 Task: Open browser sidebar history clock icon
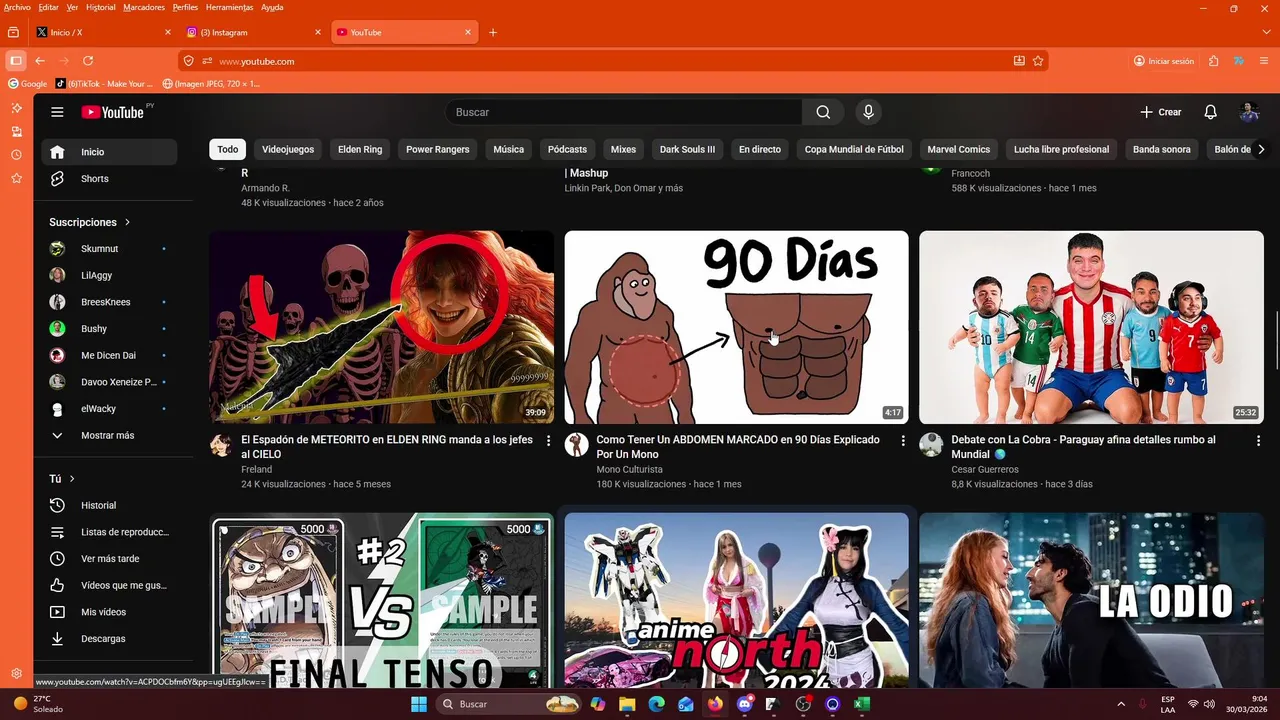click(16, 155)
